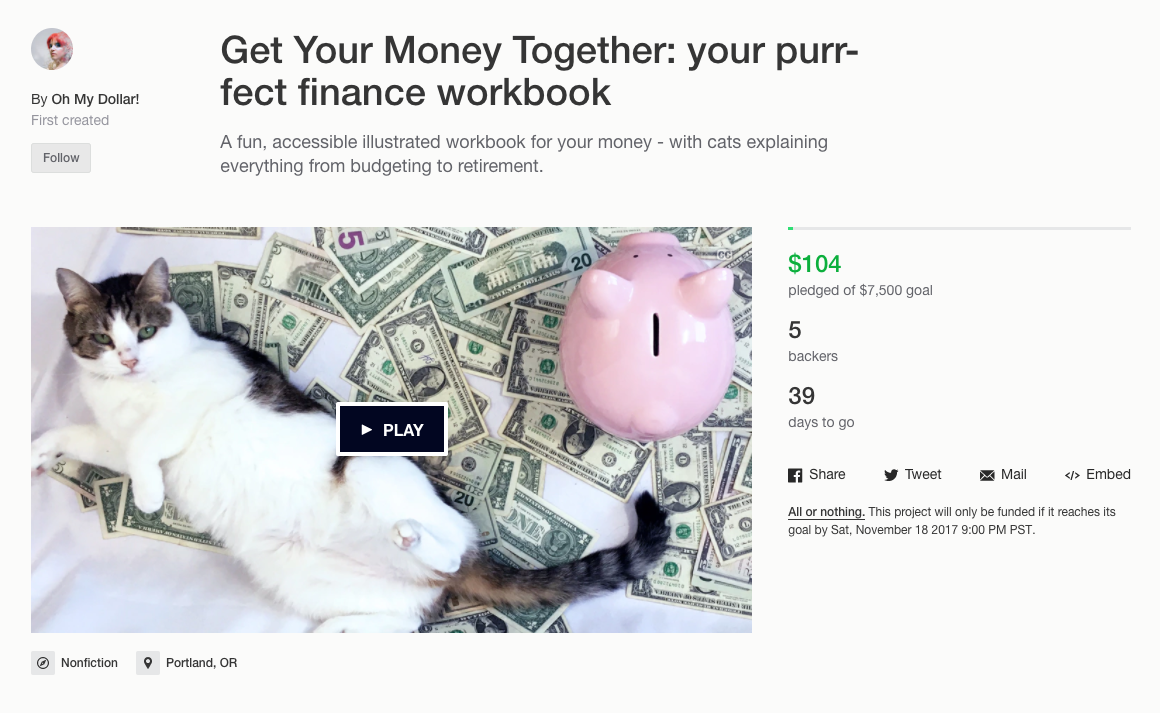
Task: Open the All or nothing explanation link
Action: pos(826,512)
